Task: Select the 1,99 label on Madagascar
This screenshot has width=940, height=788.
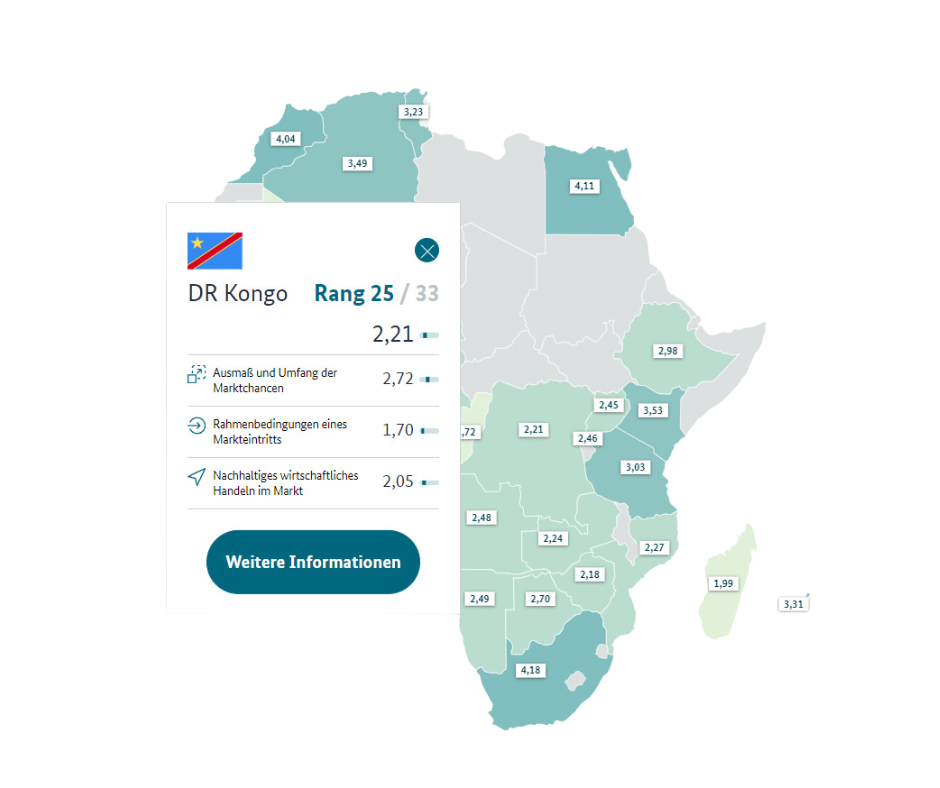Action: coord(723,584)
